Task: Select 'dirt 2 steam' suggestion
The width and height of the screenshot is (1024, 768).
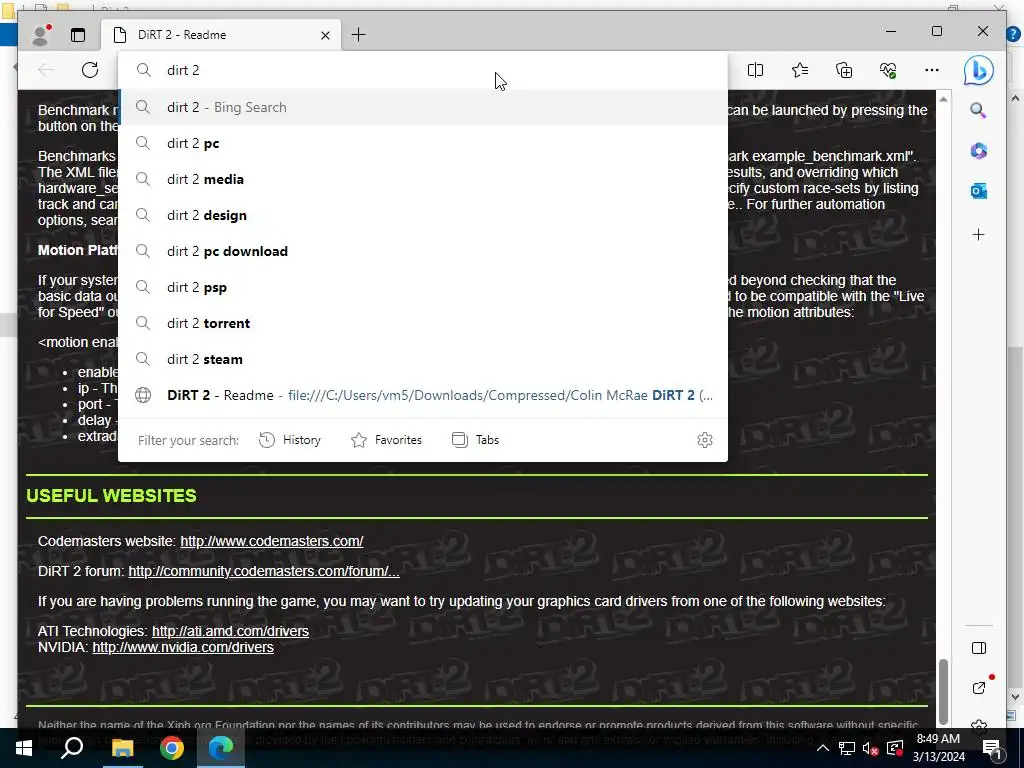Action: pos(423,359)
